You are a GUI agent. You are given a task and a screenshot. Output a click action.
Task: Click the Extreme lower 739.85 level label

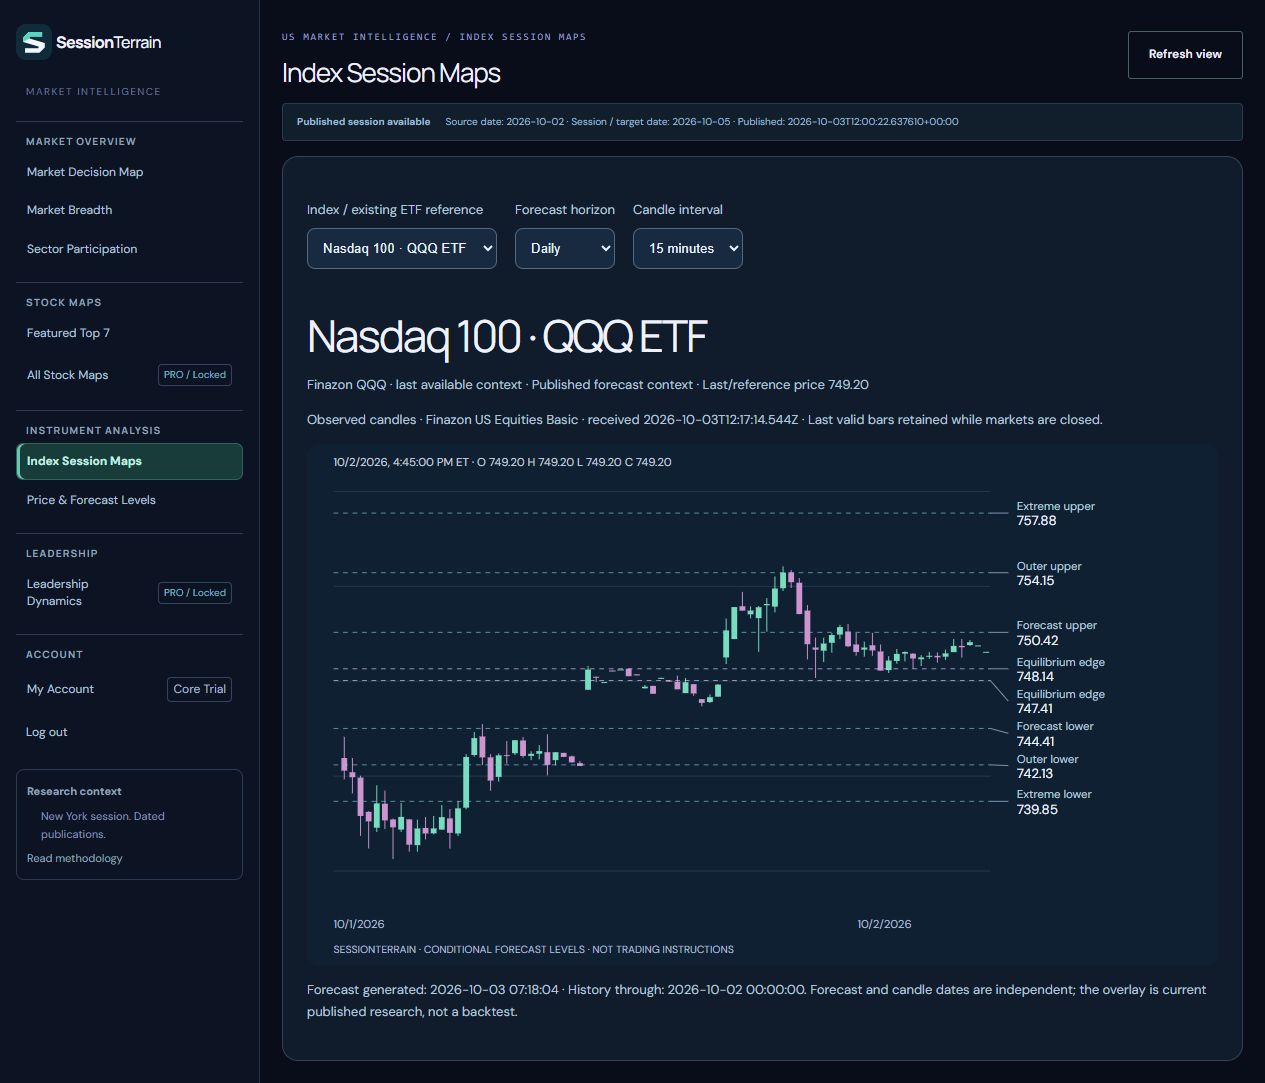point(1054,802)
